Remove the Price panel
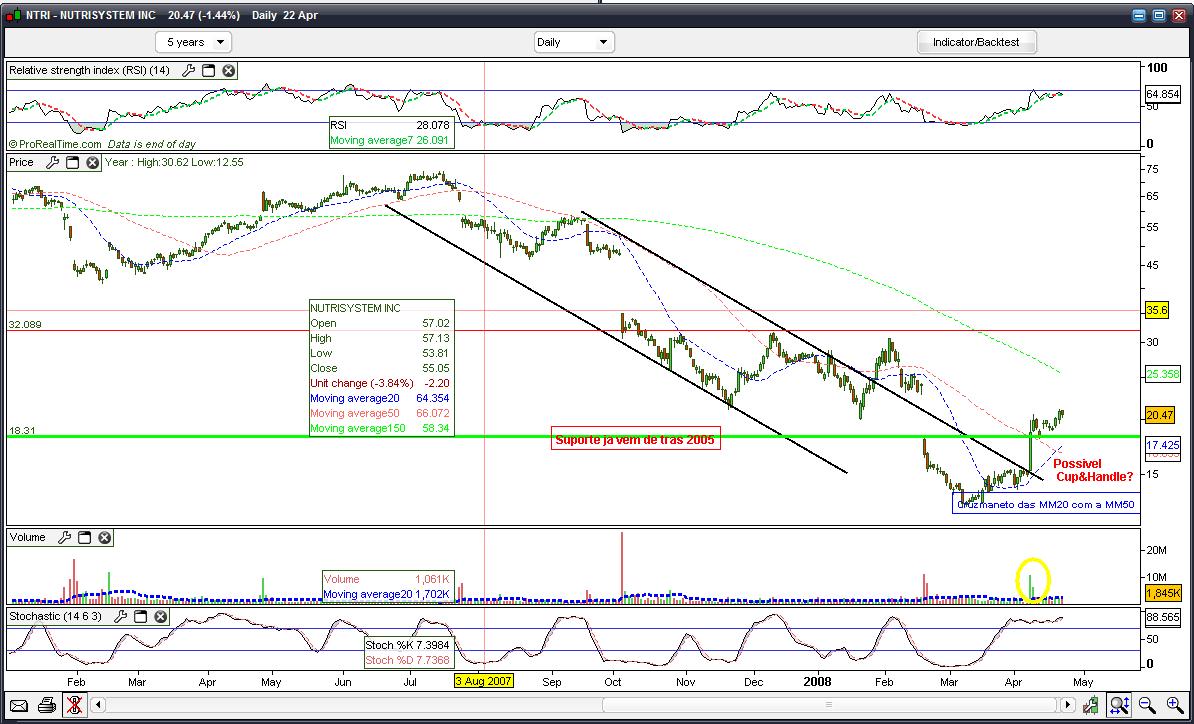This screenshot has width=1194, height=724. [x=92, y=162]
